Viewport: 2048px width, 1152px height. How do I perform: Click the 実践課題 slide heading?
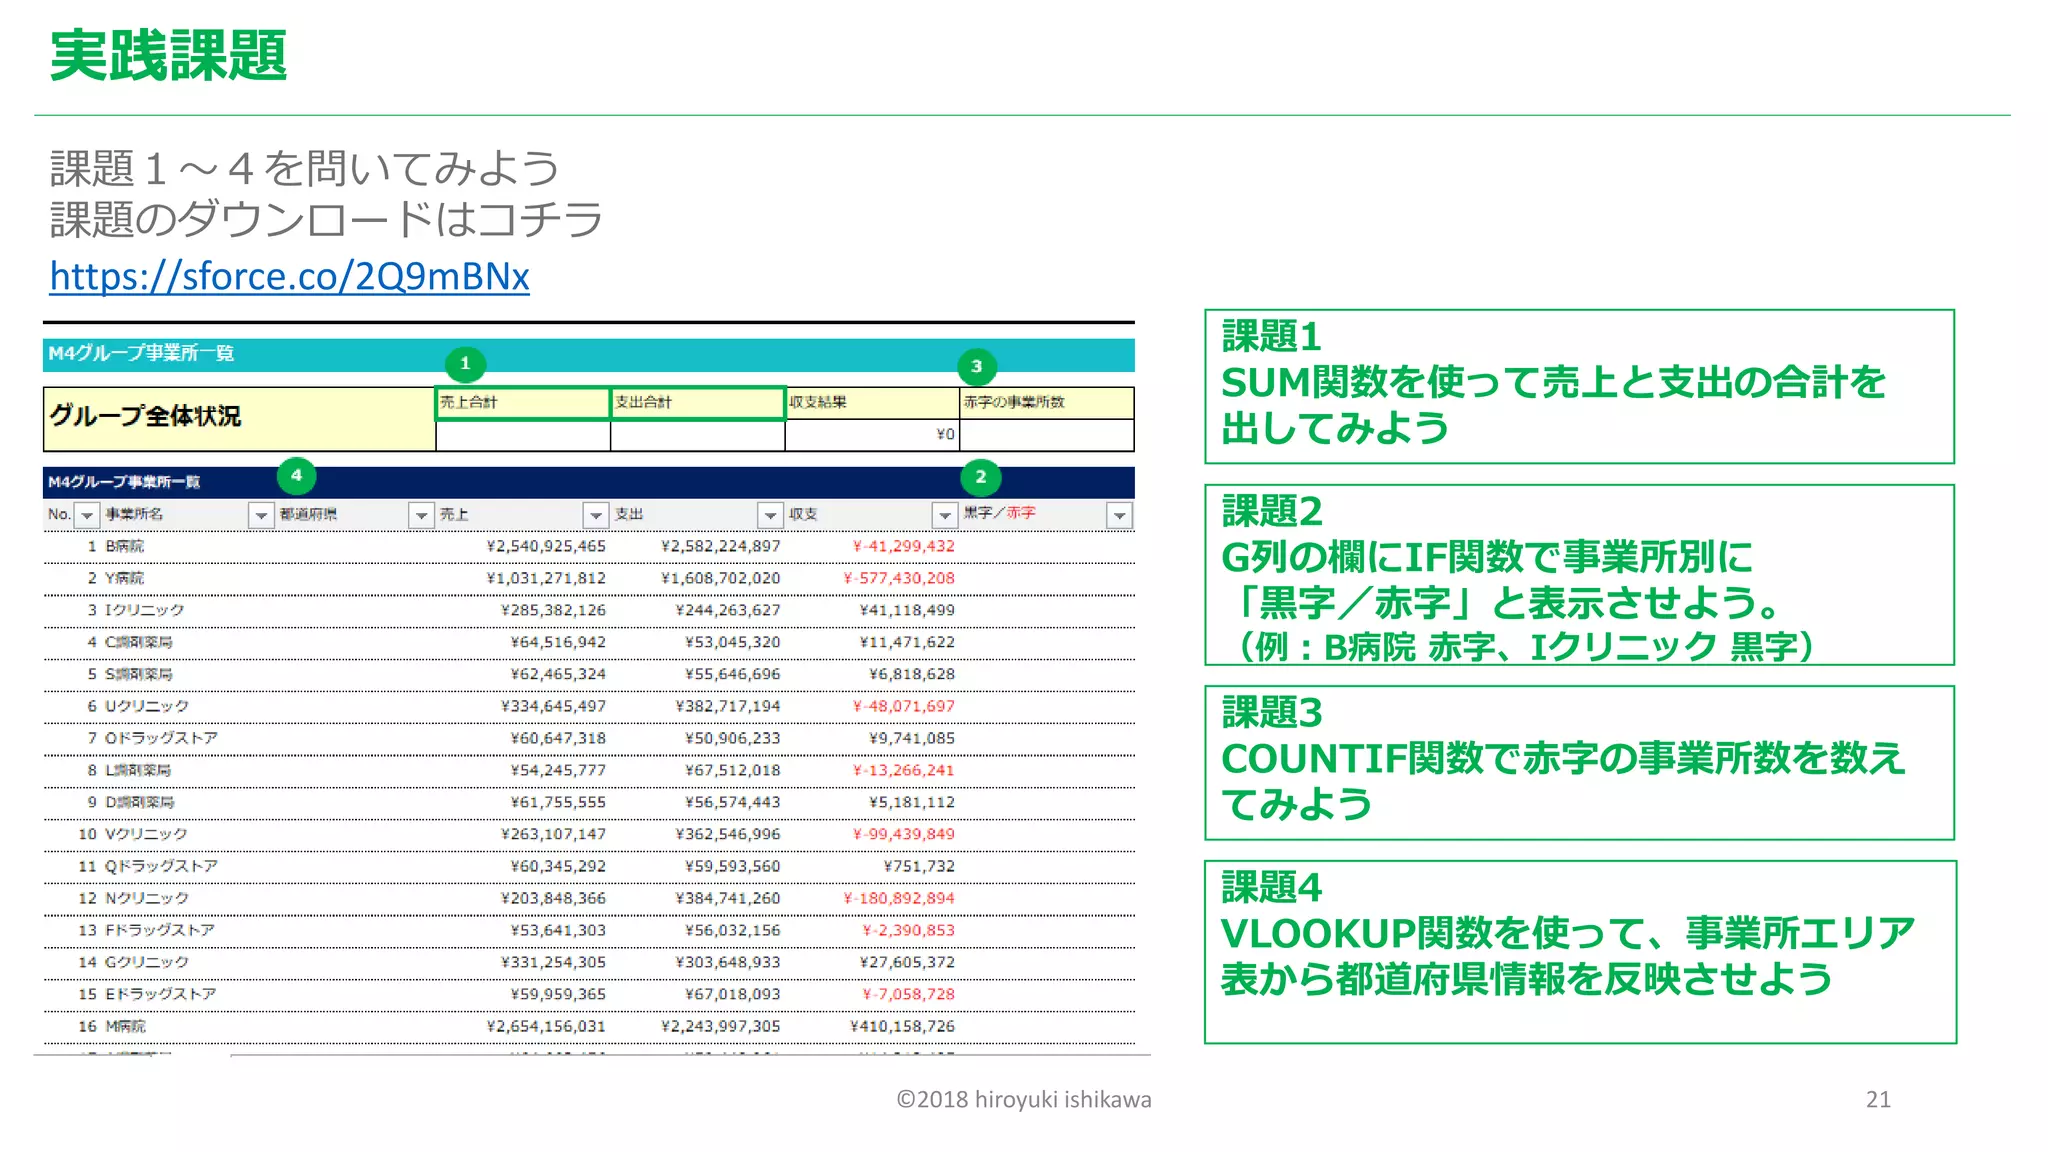[x=168, y=56]
